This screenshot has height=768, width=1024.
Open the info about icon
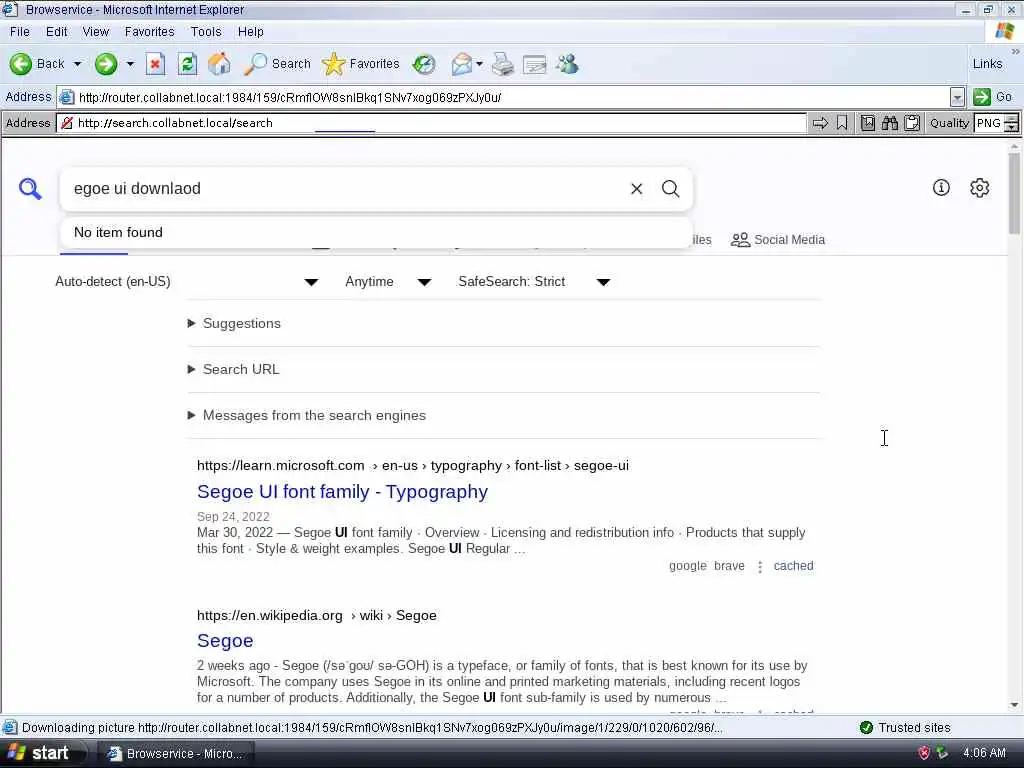coord(941,188)
